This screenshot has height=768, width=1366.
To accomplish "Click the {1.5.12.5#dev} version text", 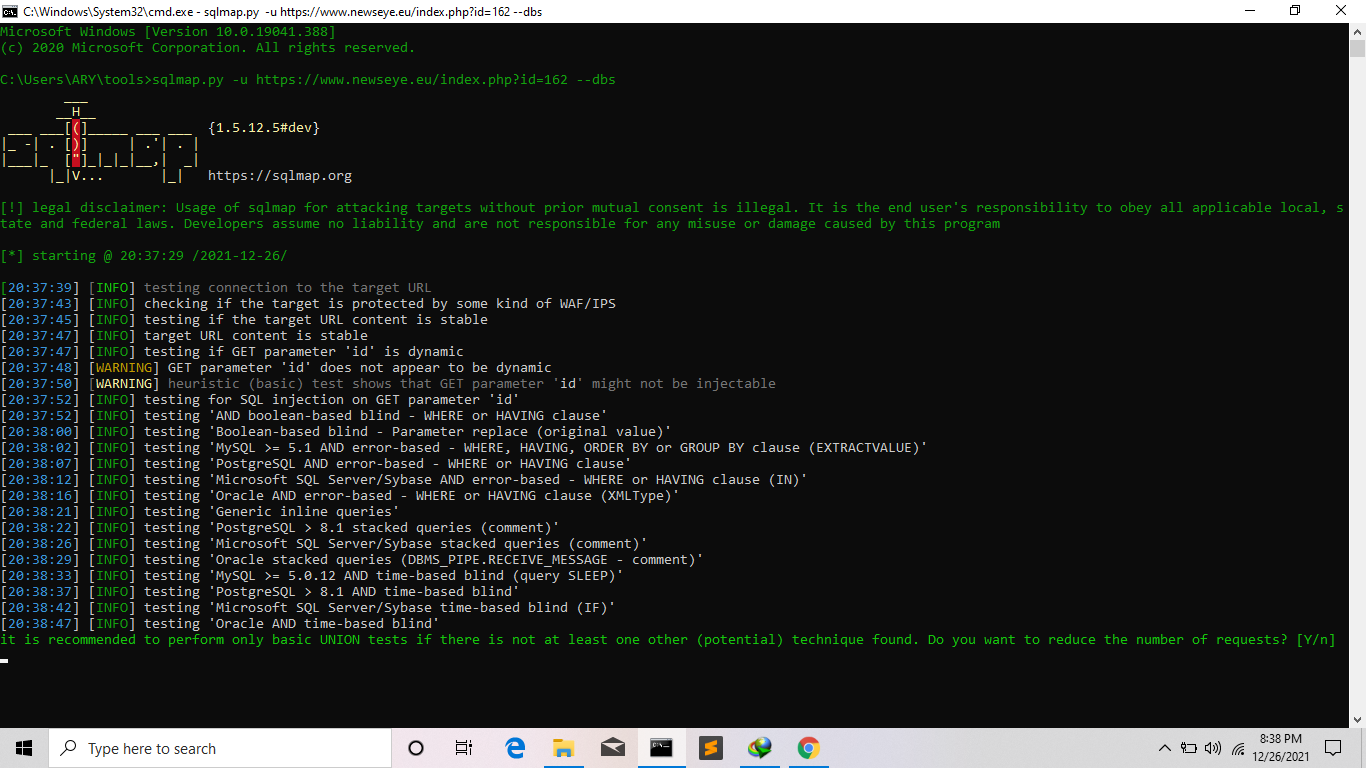I will click(x=264, y=128).
